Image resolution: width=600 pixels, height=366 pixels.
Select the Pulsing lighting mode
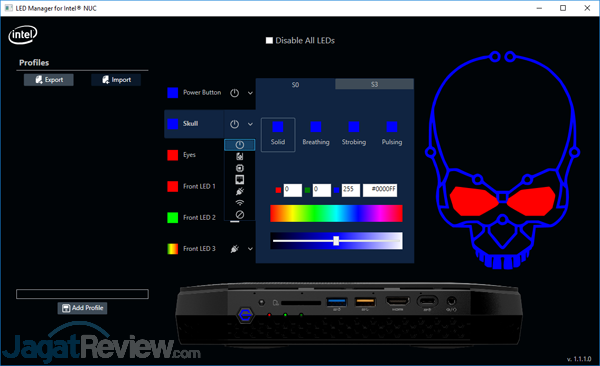pos(392,135)
